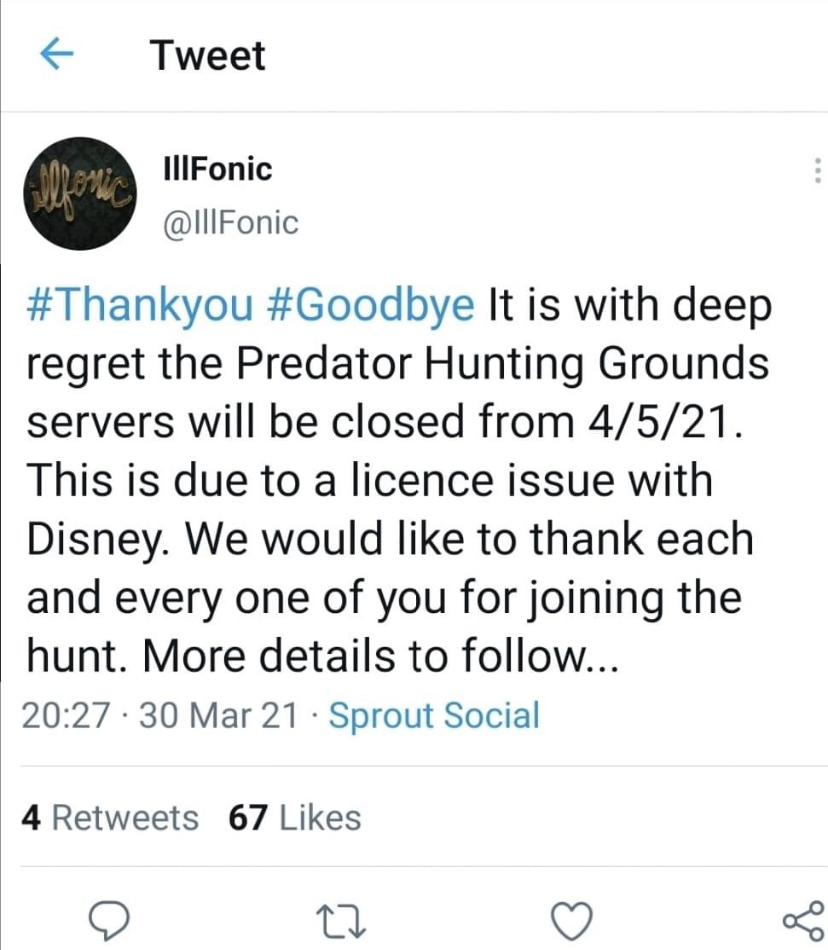Click the @IllFonic handle
Image resolution: width=828 pixels, height=950 pixels.
(229, 222)
